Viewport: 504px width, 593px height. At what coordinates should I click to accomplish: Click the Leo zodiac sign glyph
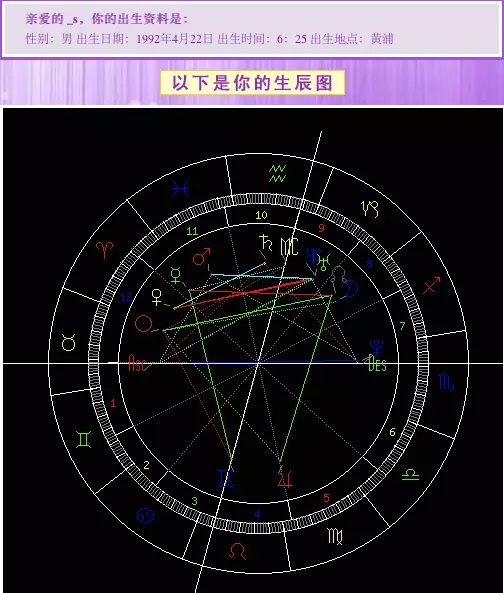(237, 551)
